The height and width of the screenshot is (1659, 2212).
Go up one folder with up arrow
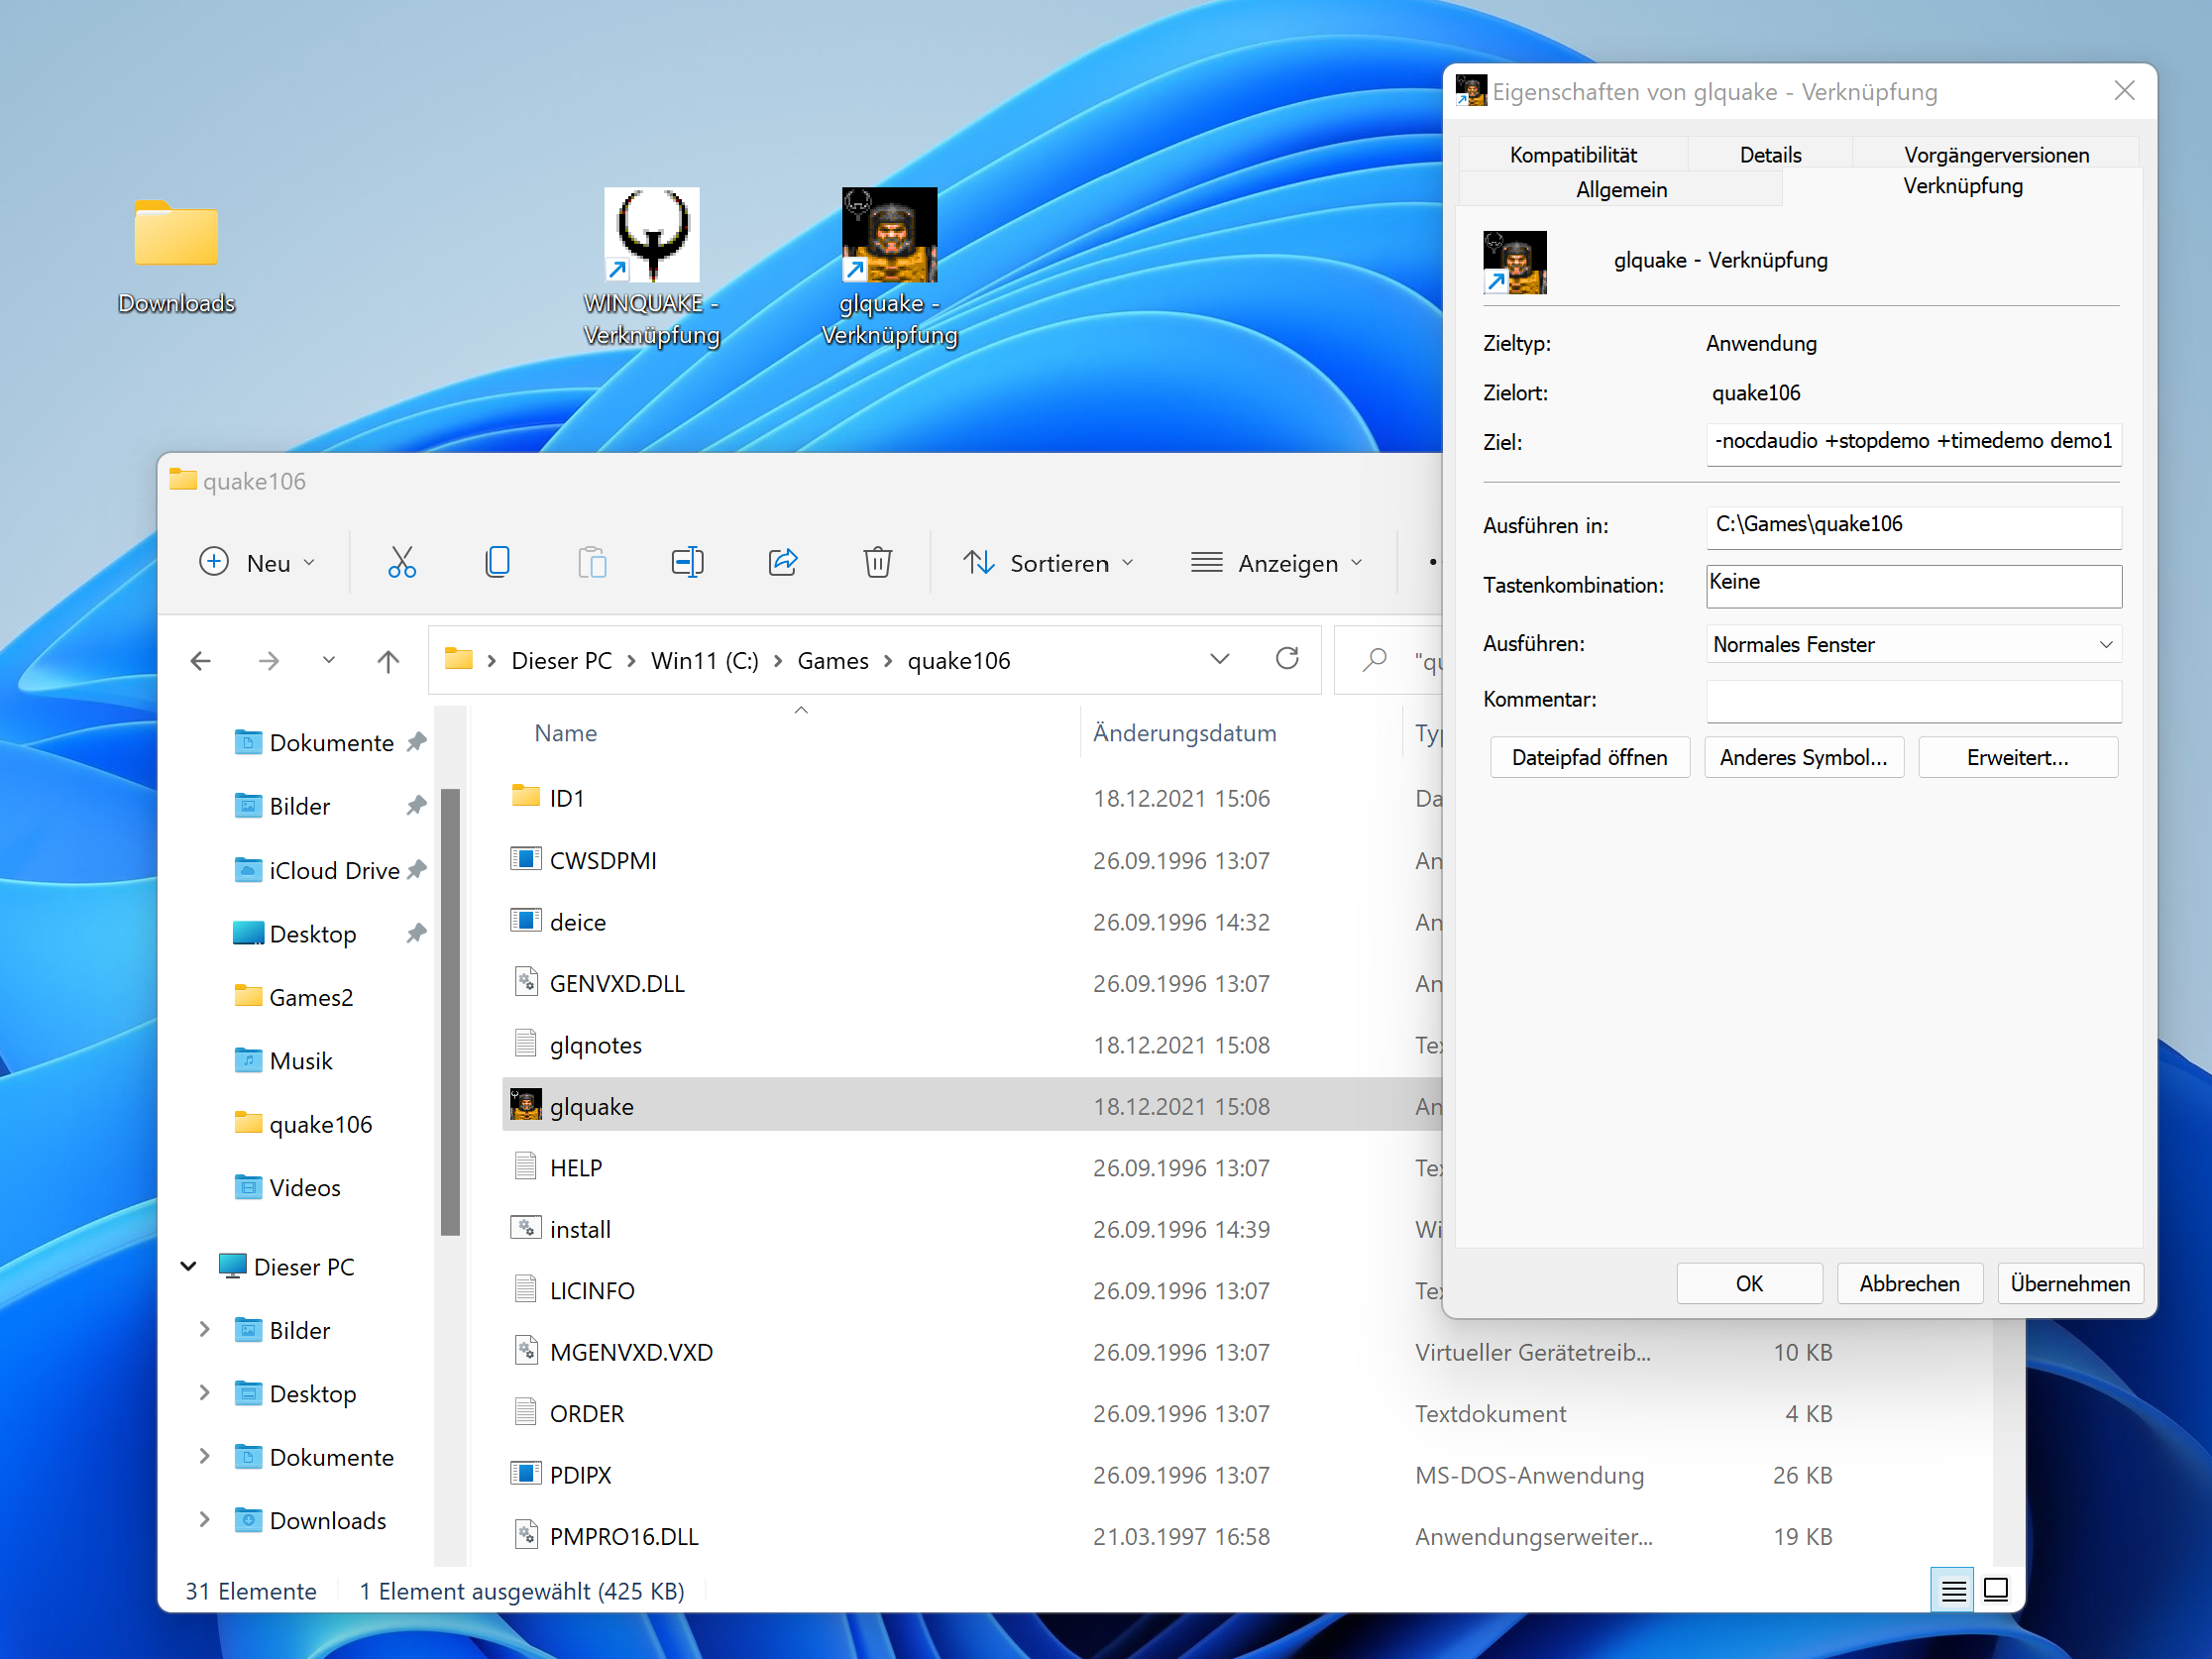pyautogui.click(x=388, y=661)
